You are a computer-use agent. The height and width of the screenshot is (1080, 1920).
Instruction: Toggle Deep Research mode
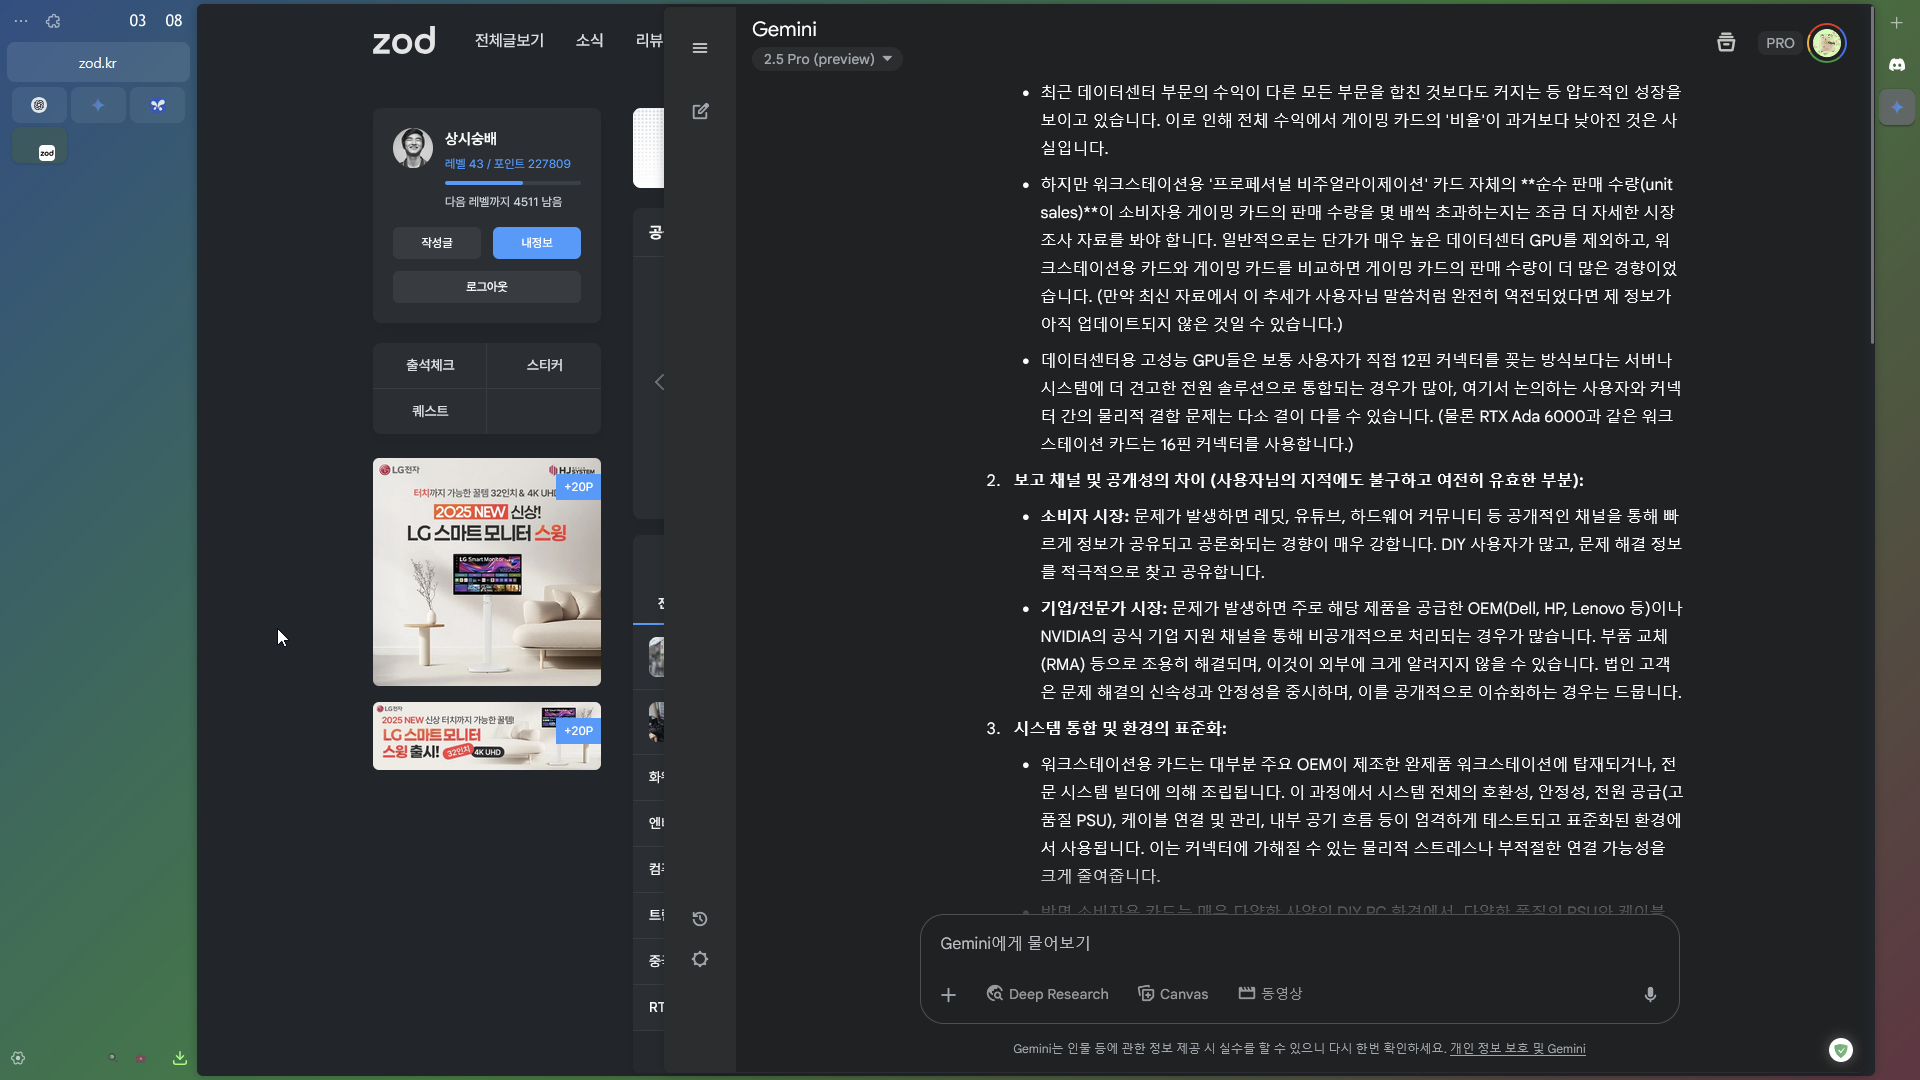[1047, 994]
